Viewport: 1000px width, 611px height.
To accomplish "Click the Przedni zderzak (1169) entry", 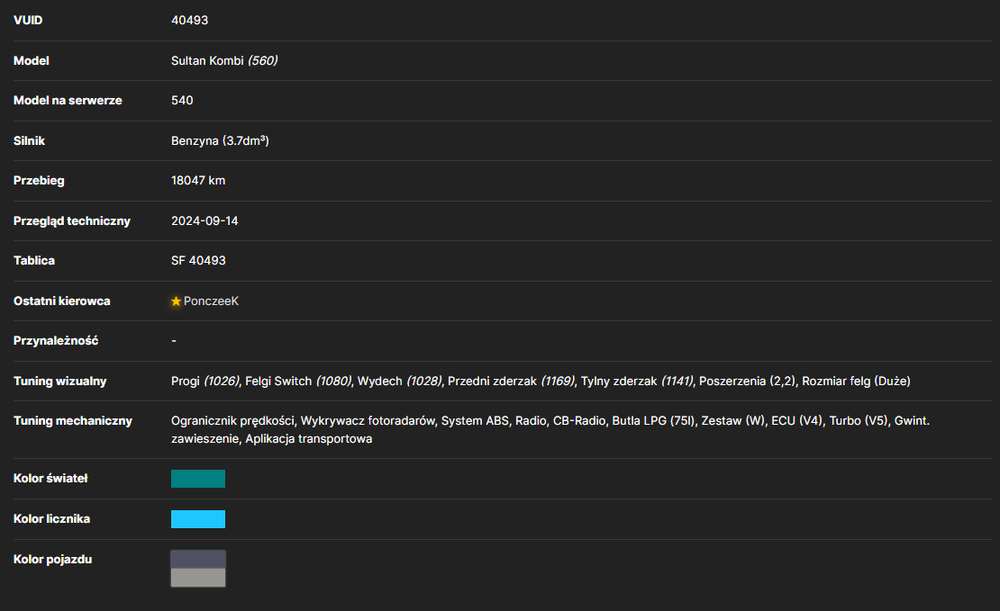I will [x=511, y=381].
